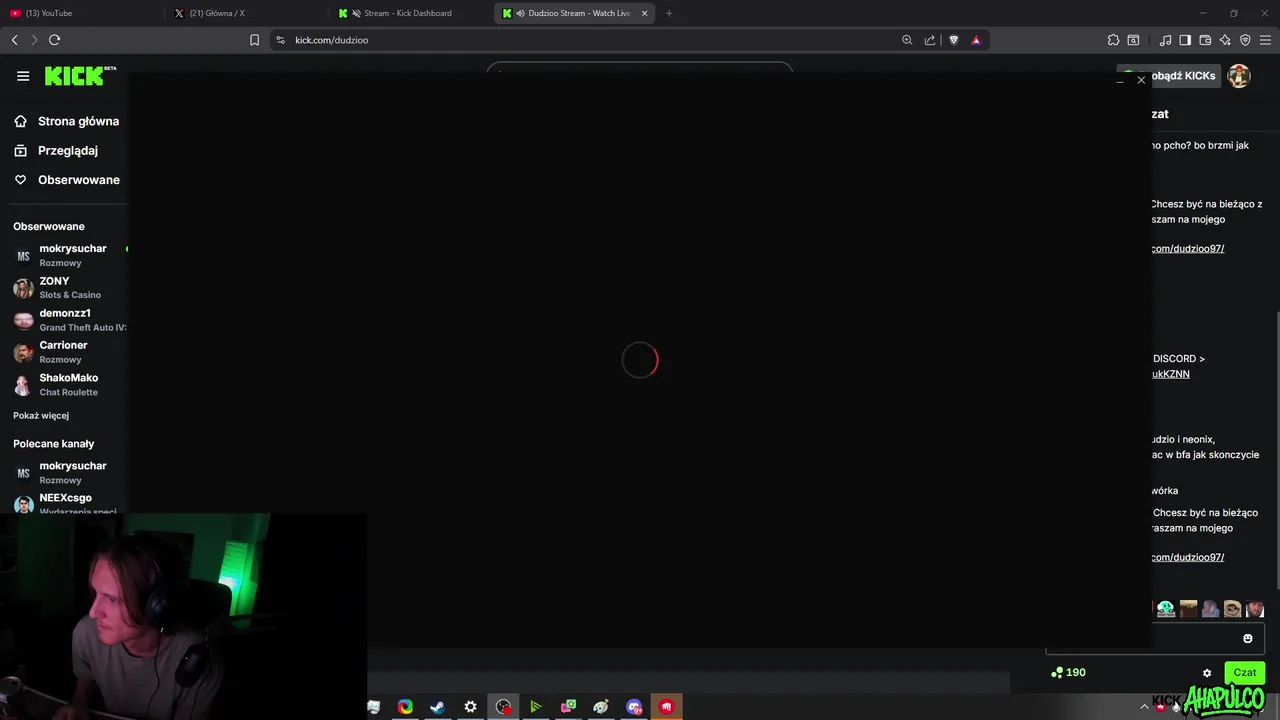
Task: Click the Zdobądź KICKs button
Action: pos(1169,76)
